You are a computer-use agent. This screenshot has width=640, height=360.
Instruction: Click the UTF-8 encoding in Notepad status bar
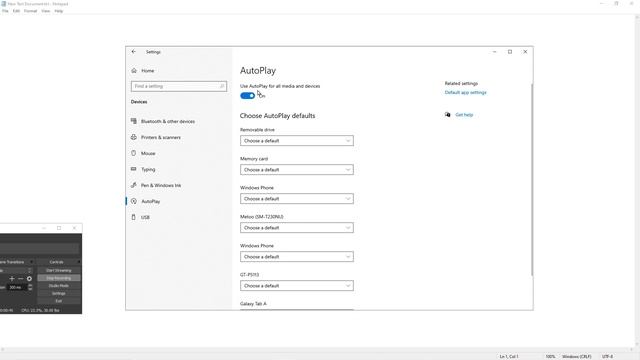tap(607, 356)
